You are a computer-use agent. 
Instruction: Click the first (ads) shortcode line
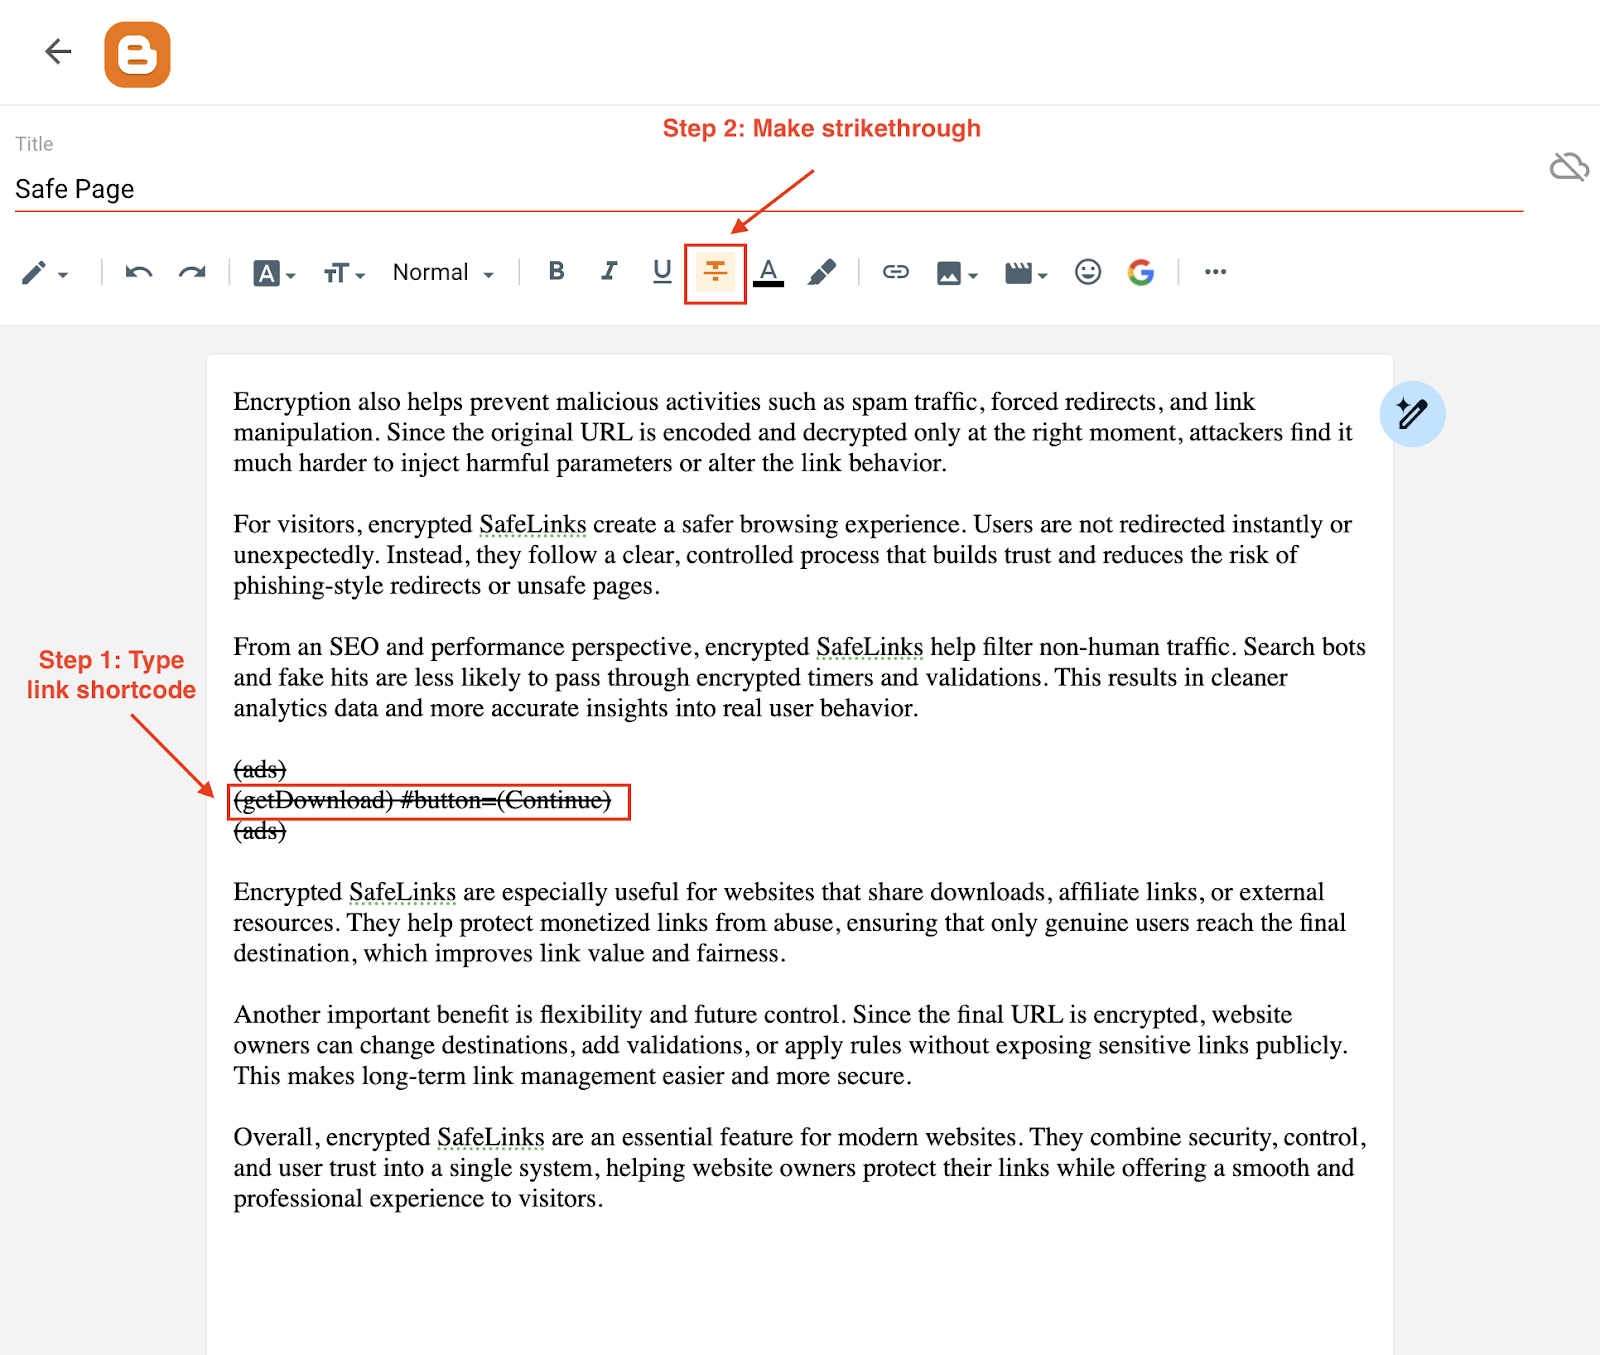click(260, 770)
